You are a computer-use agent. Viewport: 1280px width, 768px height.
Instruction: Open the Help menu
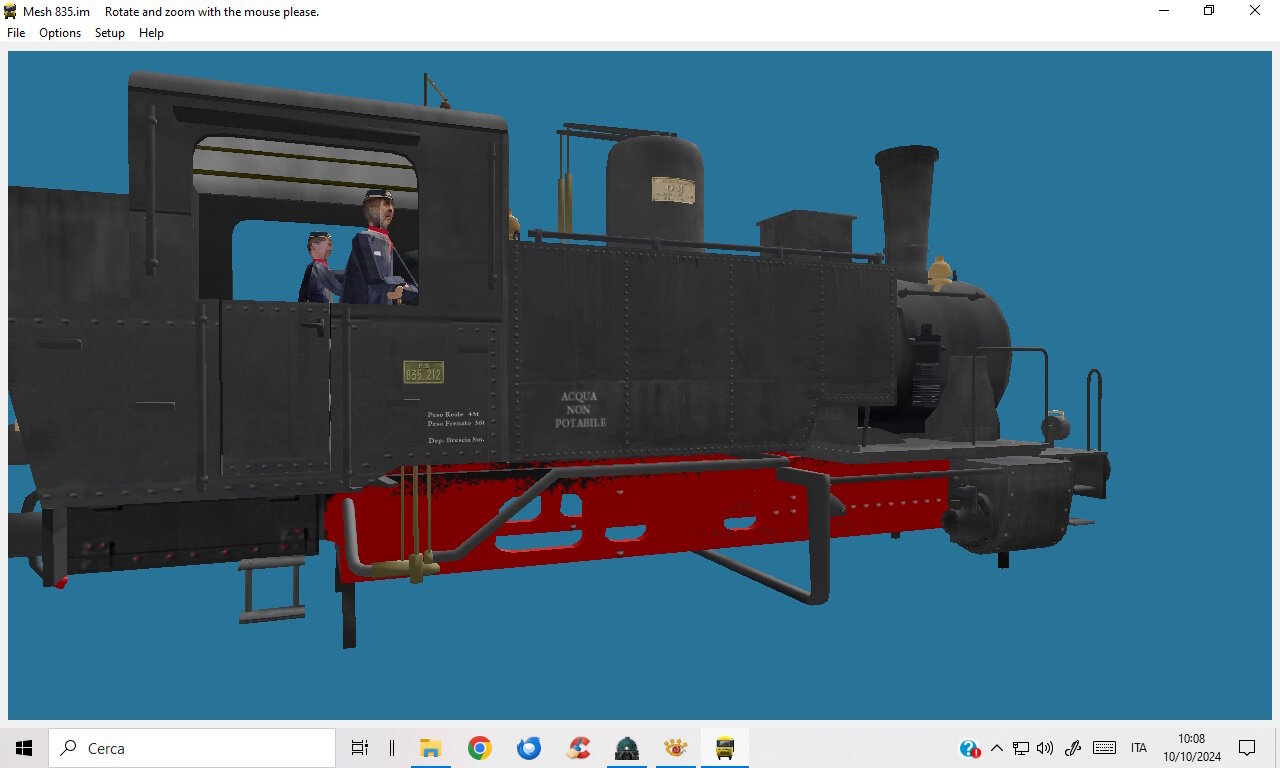tap(151, 33)
